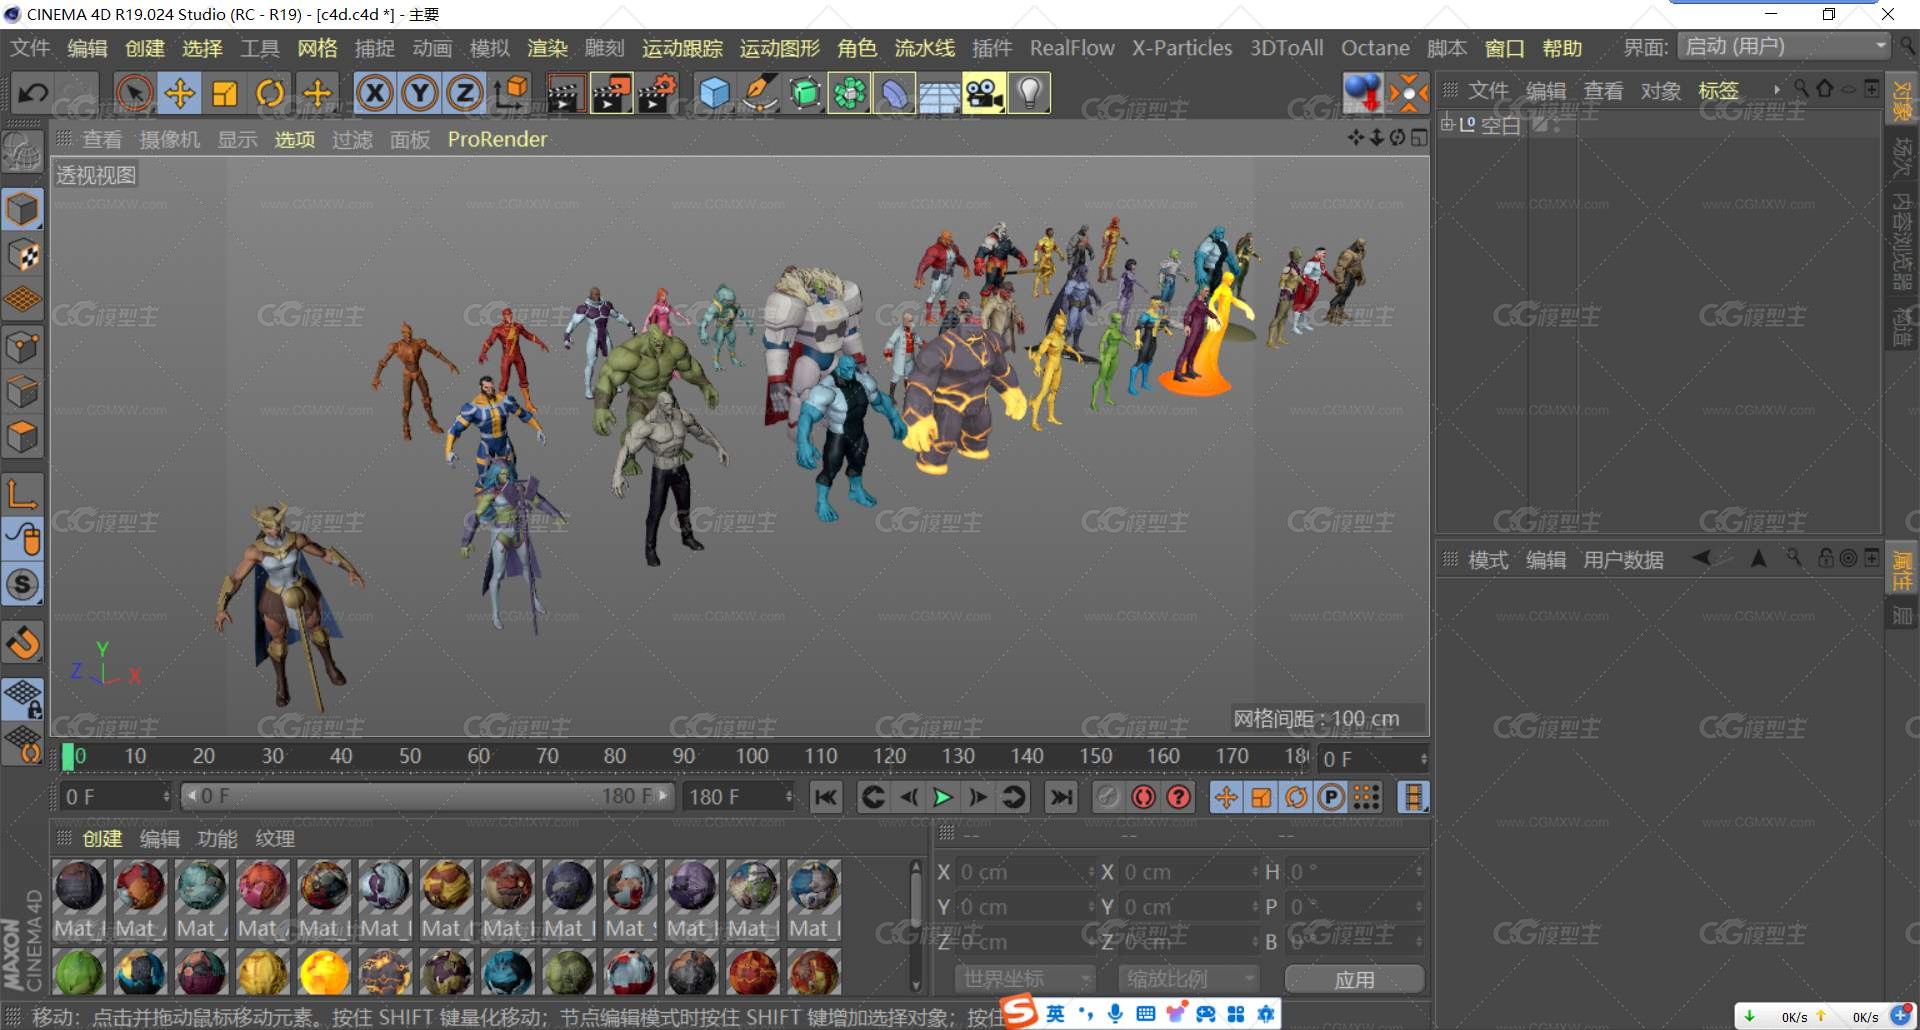The width and height of the screenshot is (1920, 1030).
Task: Open 渲染 menu in main menu bar
Action: coord(547,48)
